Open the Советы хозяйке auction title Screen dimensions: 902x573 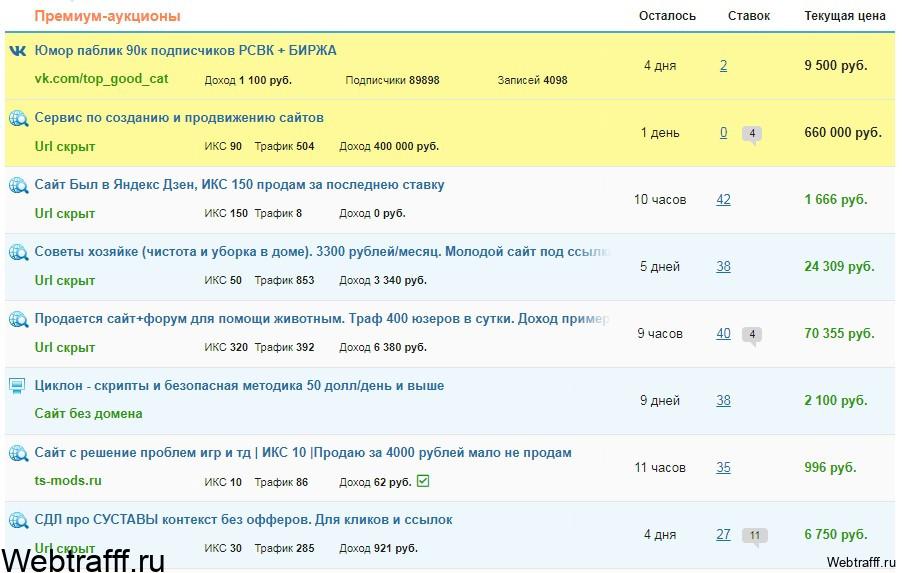coord(322,251)
